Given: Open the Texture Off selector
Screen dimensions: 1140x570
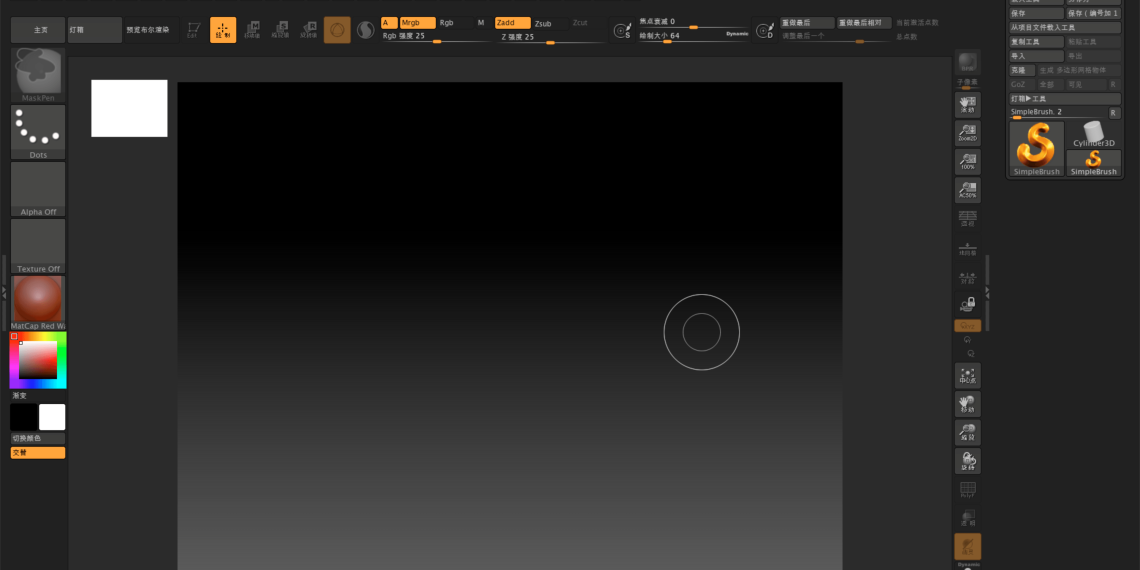Looking at the screenshot, I should pos(38,245).
